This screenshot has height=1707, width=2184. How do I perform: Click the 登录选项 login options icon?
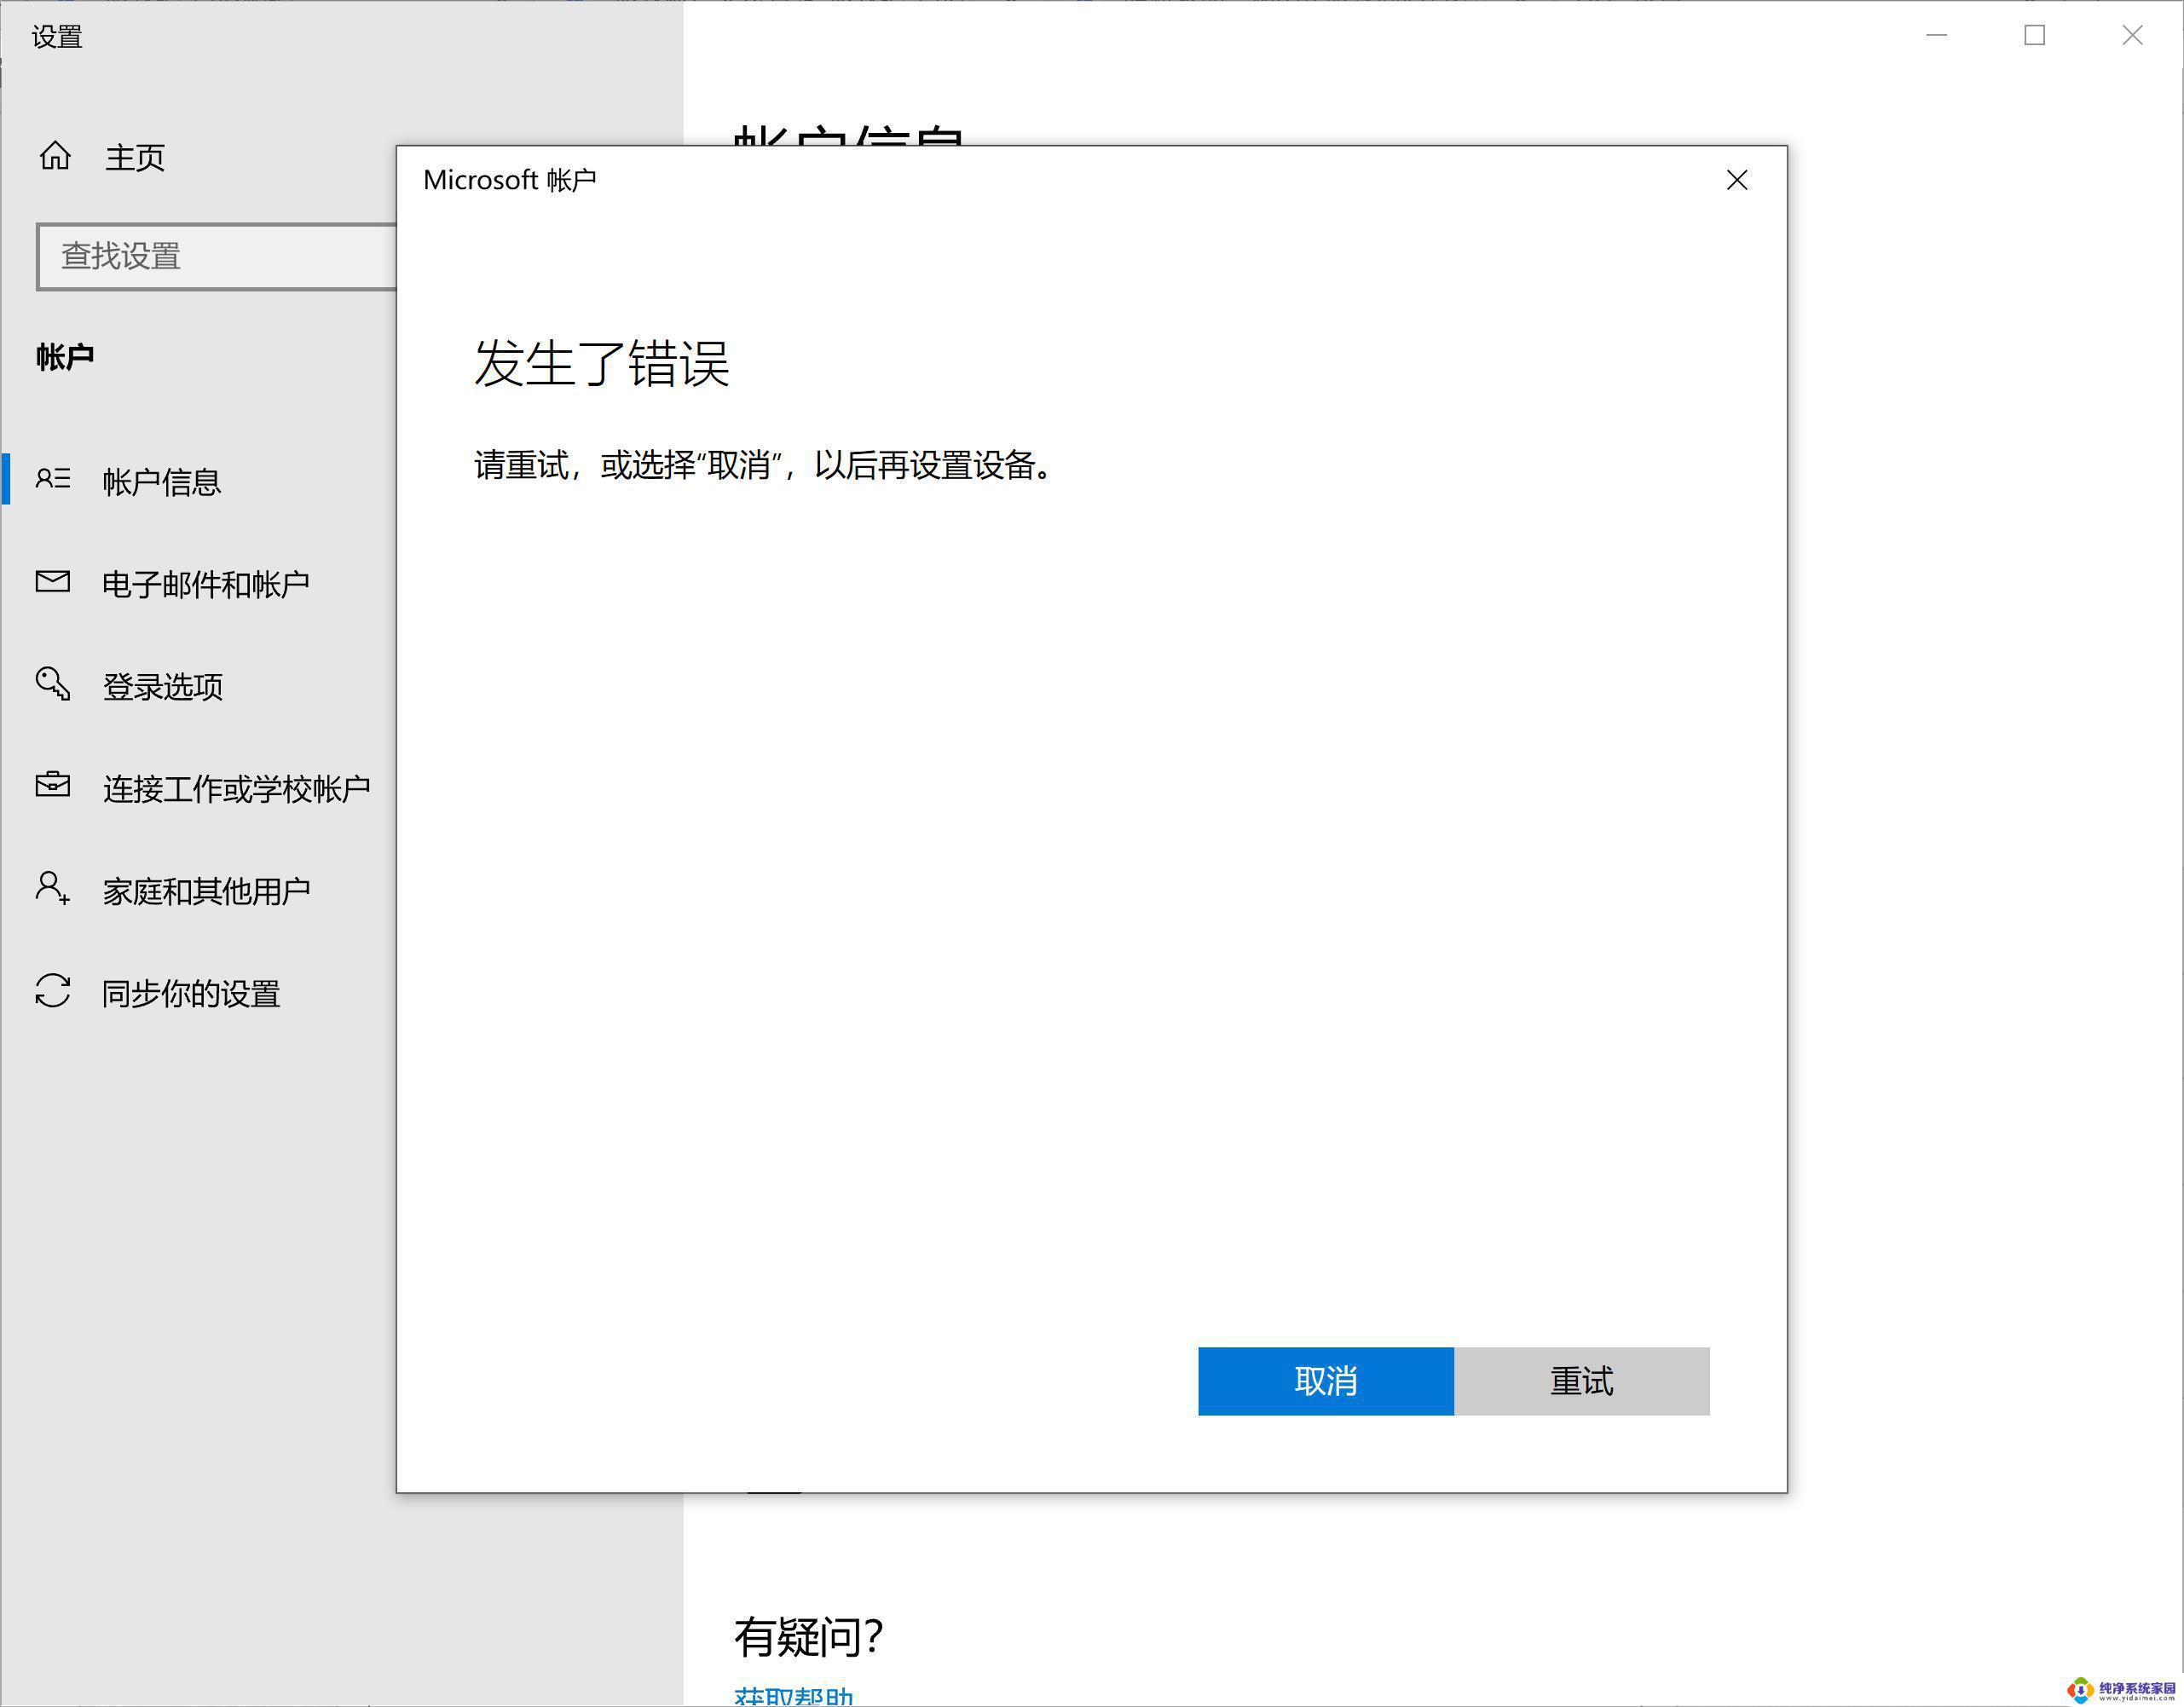point(53,684)
